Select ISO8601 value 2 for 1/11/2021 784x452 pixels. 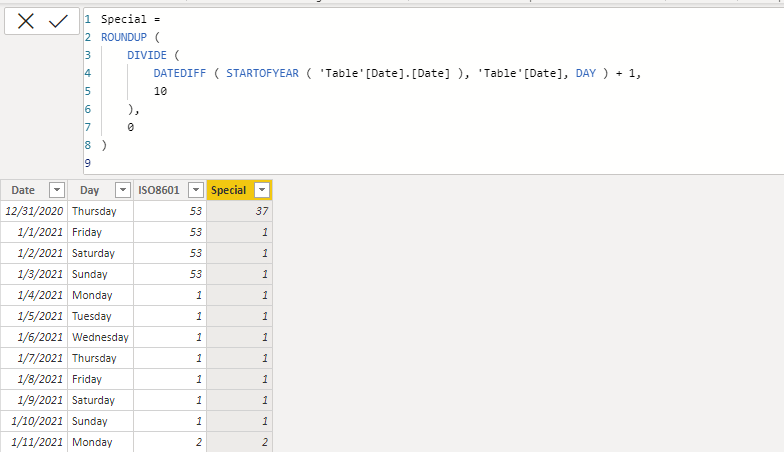(170, 442)
